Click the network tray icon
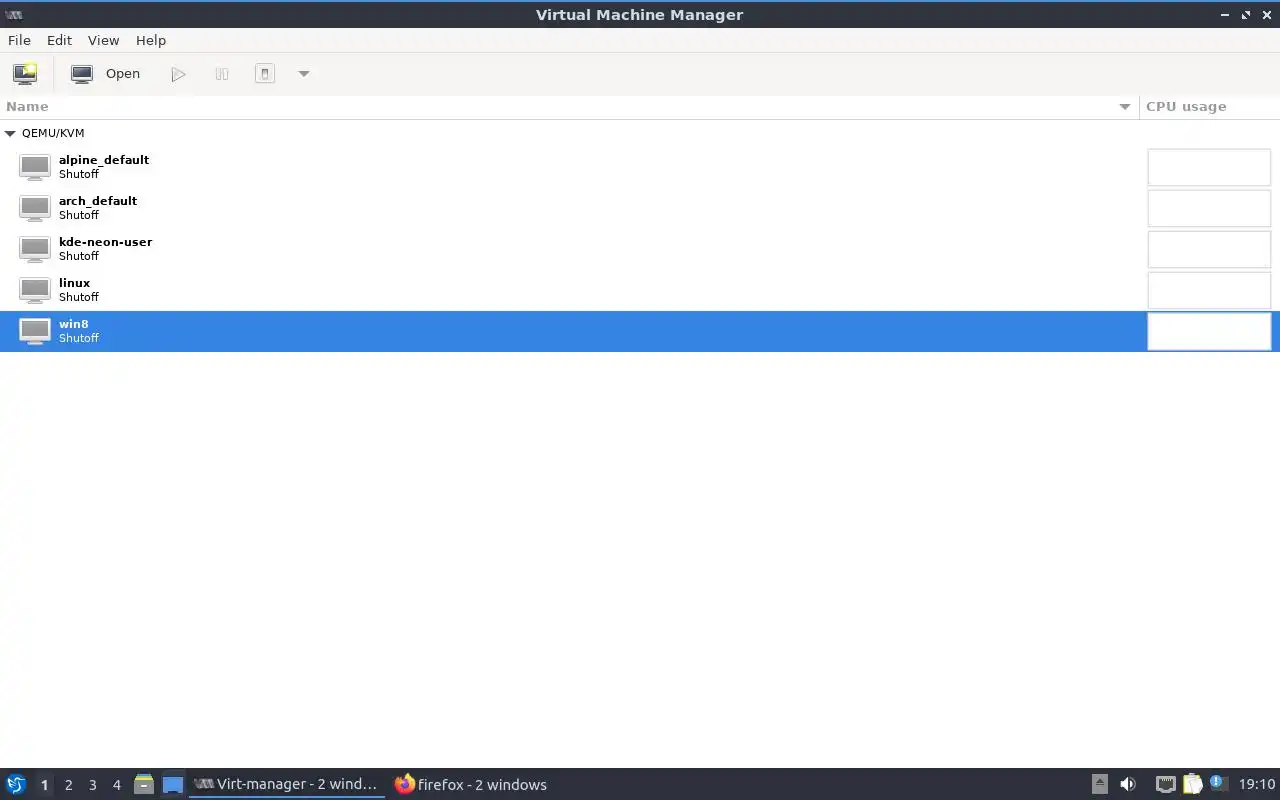 point(1165,785)
